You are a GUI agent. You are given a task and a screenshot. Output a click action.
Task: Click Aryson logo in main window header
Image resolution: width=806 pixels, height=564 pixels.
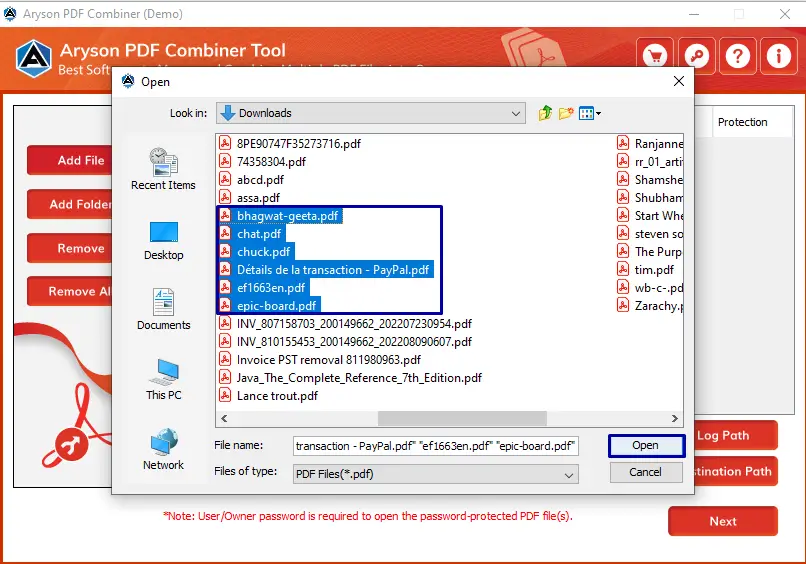[x=33, y=59]
